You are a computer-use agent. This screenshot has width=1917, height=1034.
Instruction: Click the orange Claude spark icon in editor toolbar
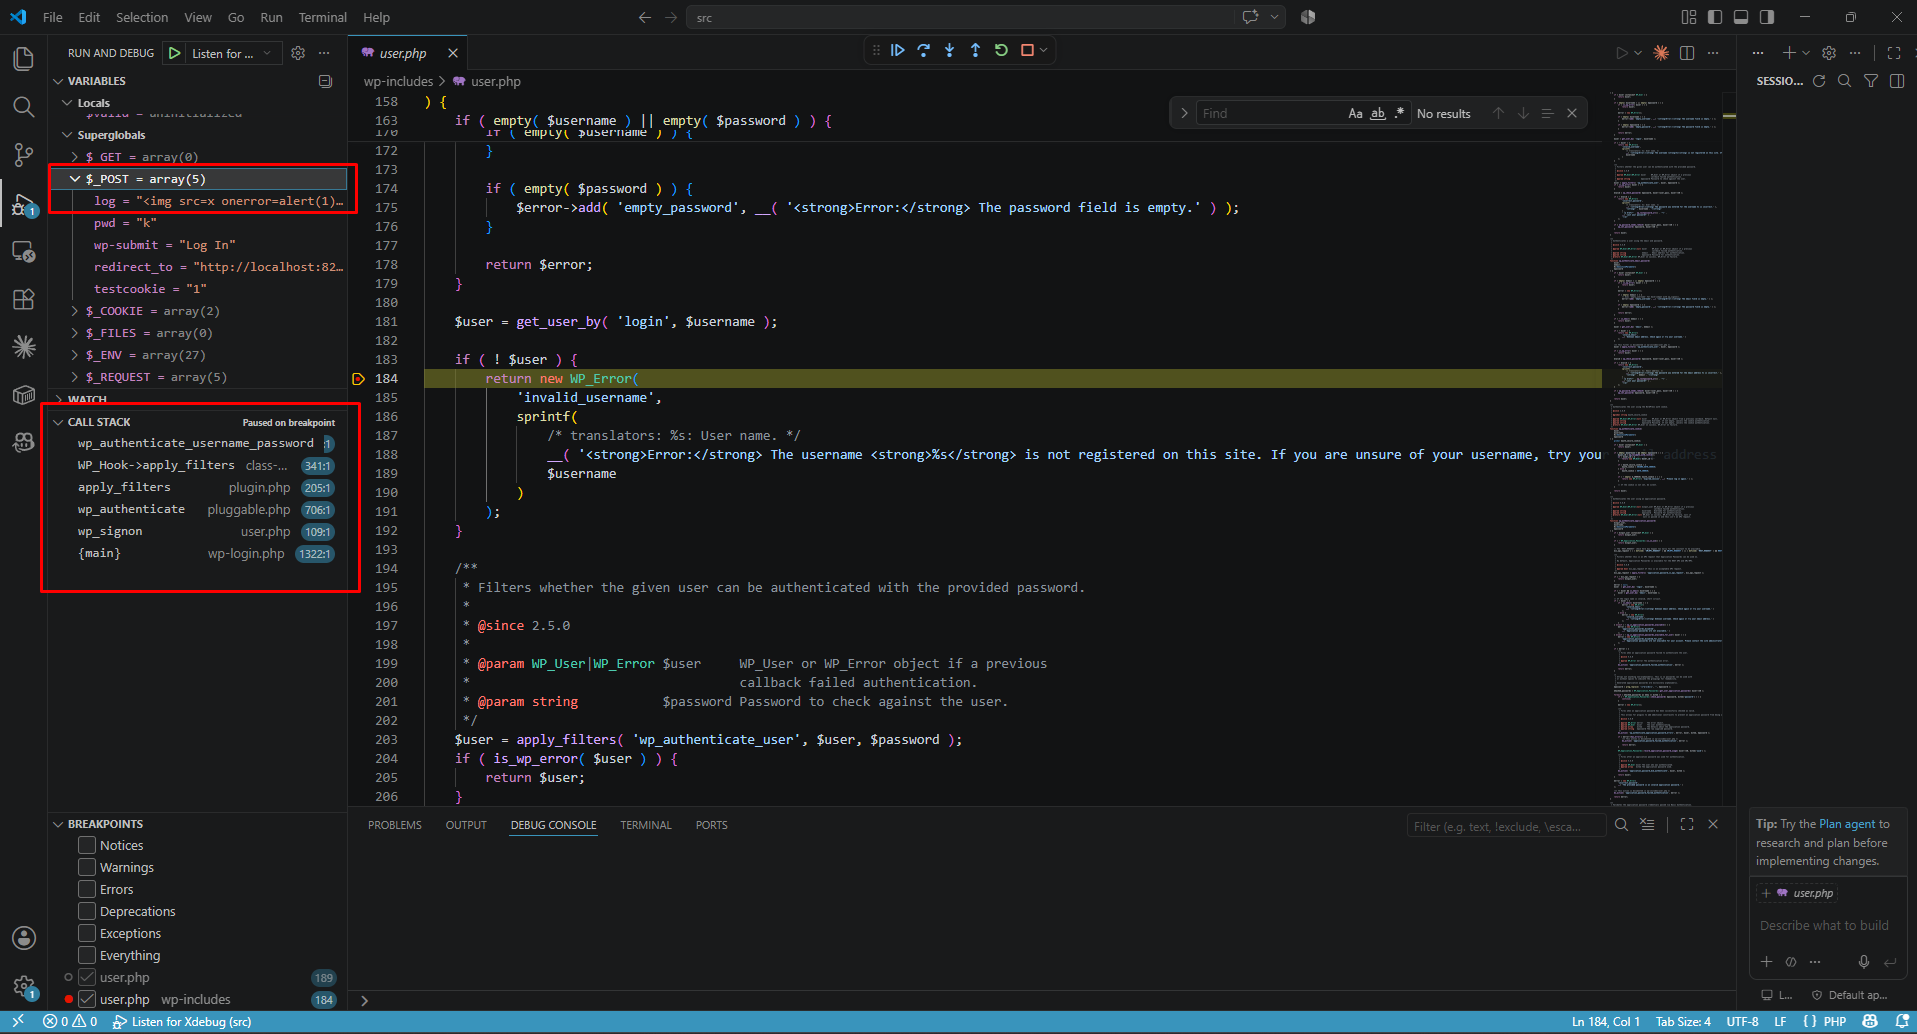tap(1661, 53)
